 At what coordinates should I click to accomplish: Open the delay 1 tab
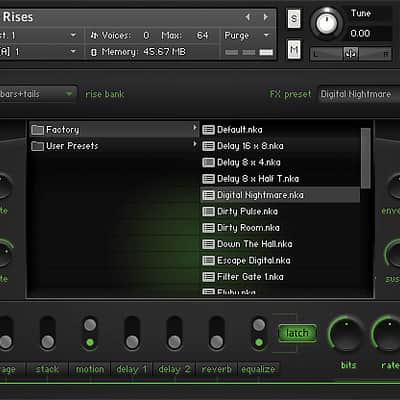[131, 369]
